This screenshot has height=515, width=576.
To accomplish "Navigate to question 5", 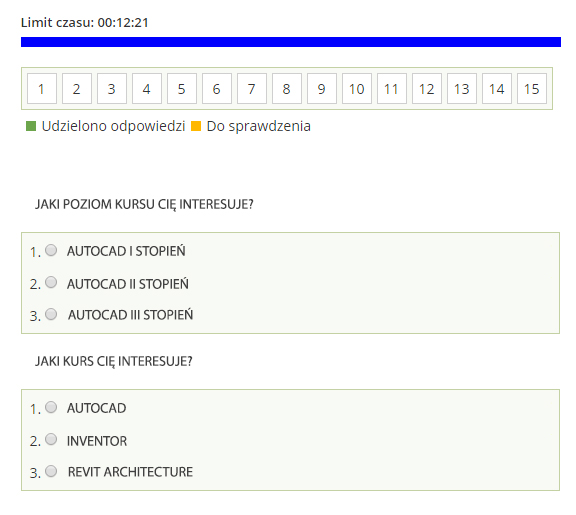I will [182, 89].
